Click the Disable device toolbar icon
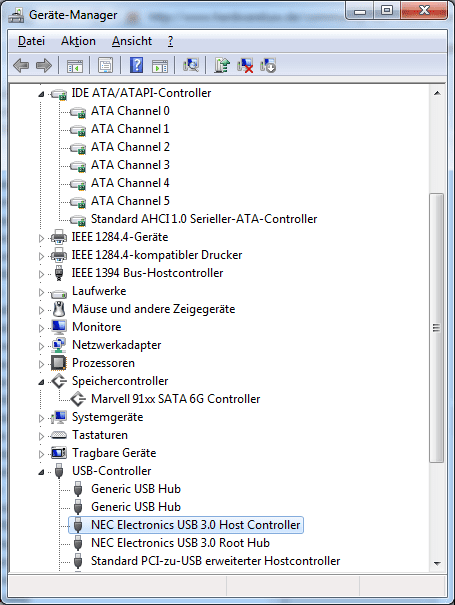 click(x=268, y=65)
